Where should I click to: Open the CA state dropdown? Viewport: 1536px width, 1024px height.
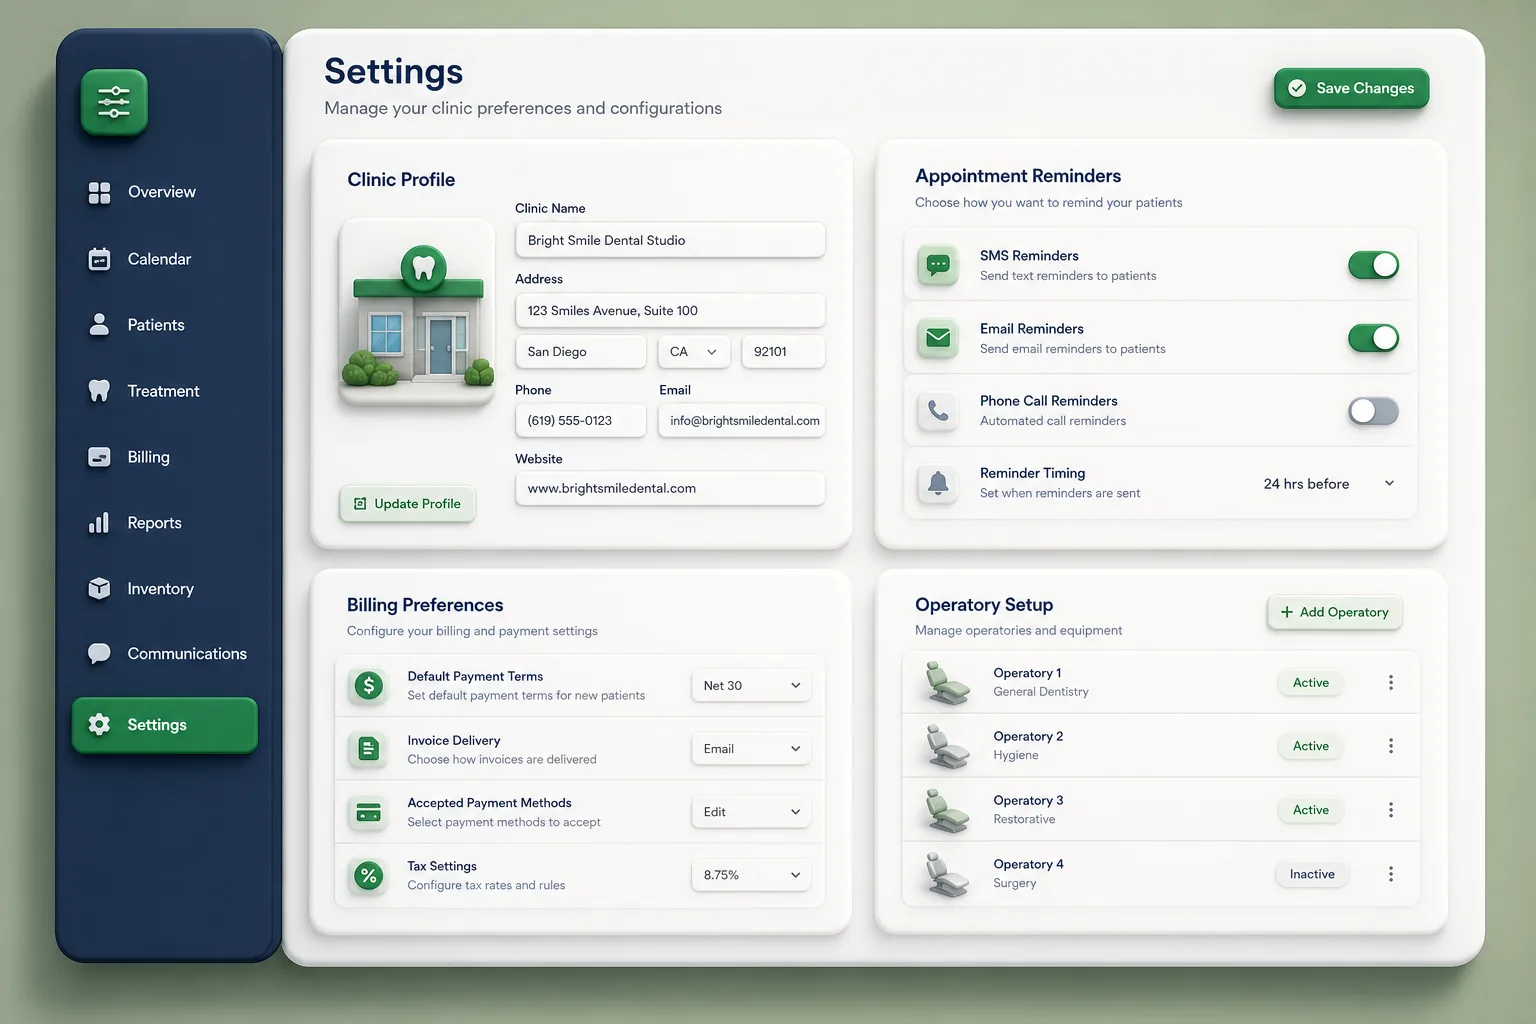(693, 352)
